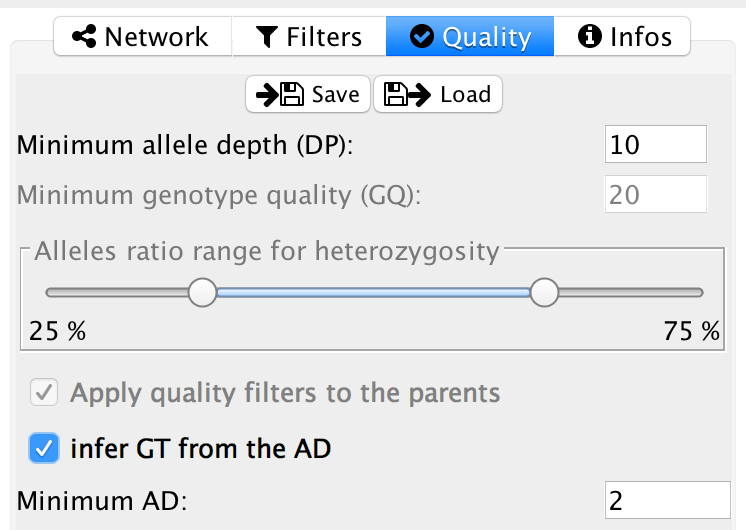This screenshot has height=530, width=746.
Task: Click the 75 % upper ratio slider handle
Action: pos(544,293)
